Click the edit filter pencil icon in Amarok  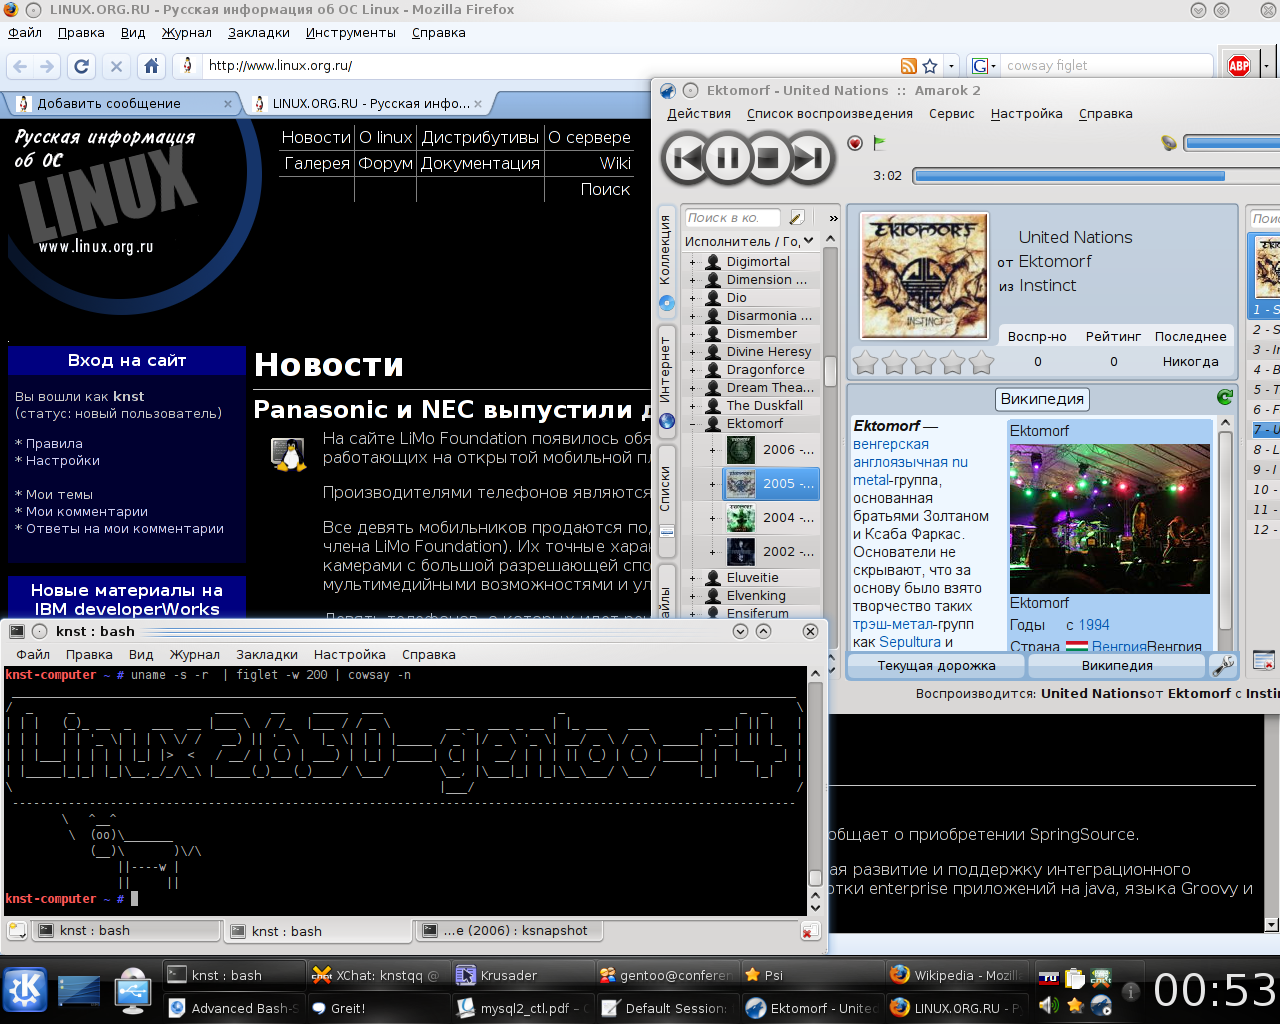click(797, 217)
